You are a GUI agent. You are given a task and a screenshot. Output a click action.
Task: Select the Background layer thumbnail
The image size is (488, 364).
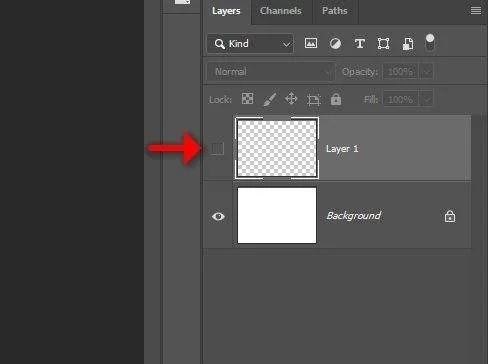[277, 215]
